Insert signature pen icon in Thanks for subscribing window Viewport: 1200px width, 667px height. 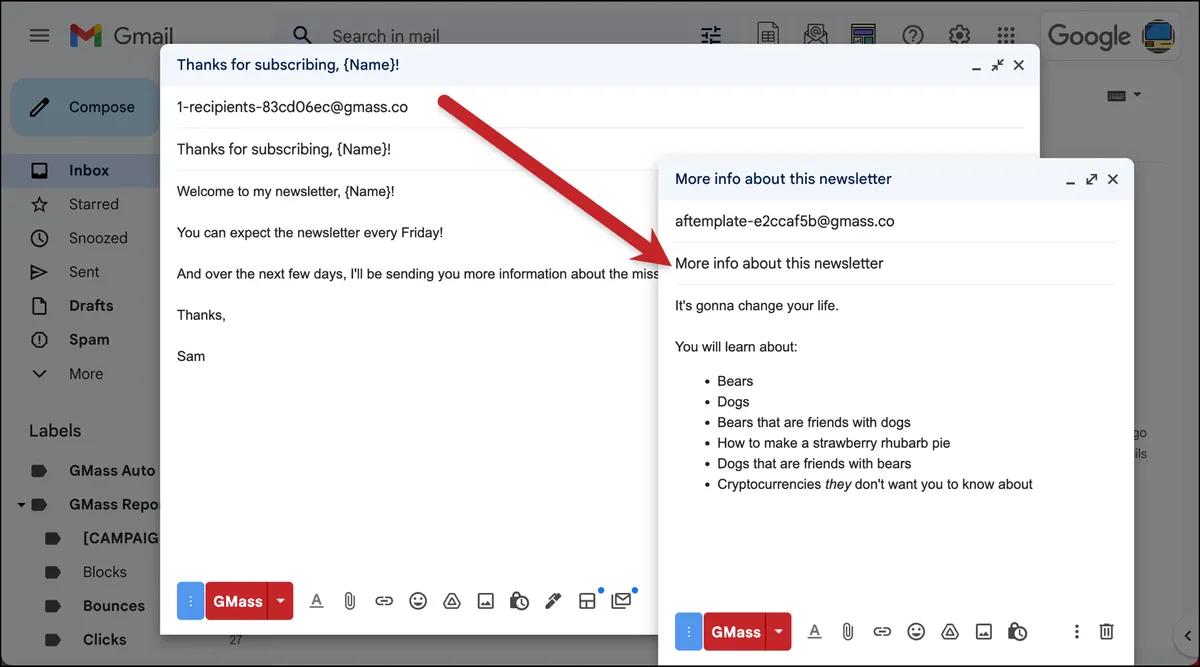(553, 601)
